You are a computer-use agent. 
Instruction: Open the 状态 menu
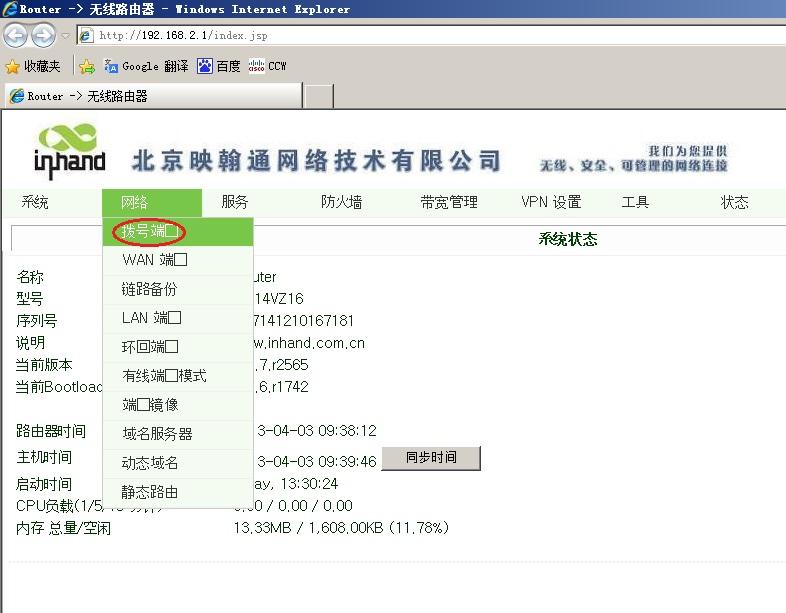[734, 202]
